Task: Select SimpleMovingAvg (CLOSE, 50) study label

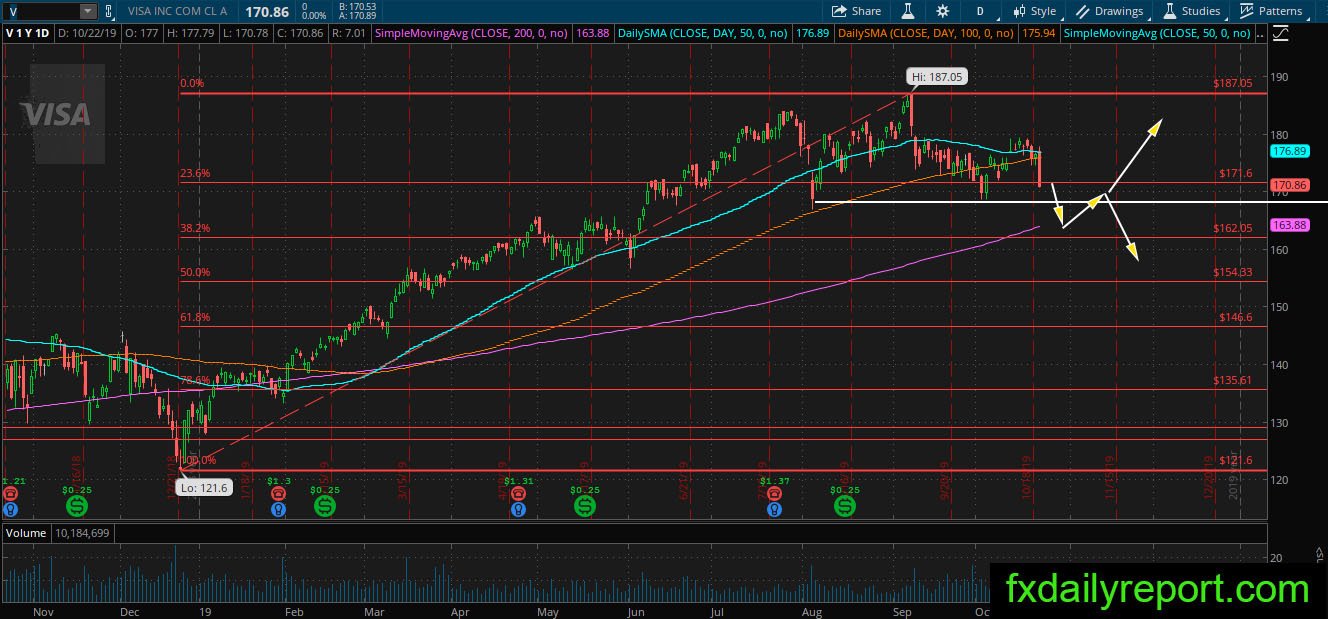Action: pyautogui.click(x=1156, y=33)
